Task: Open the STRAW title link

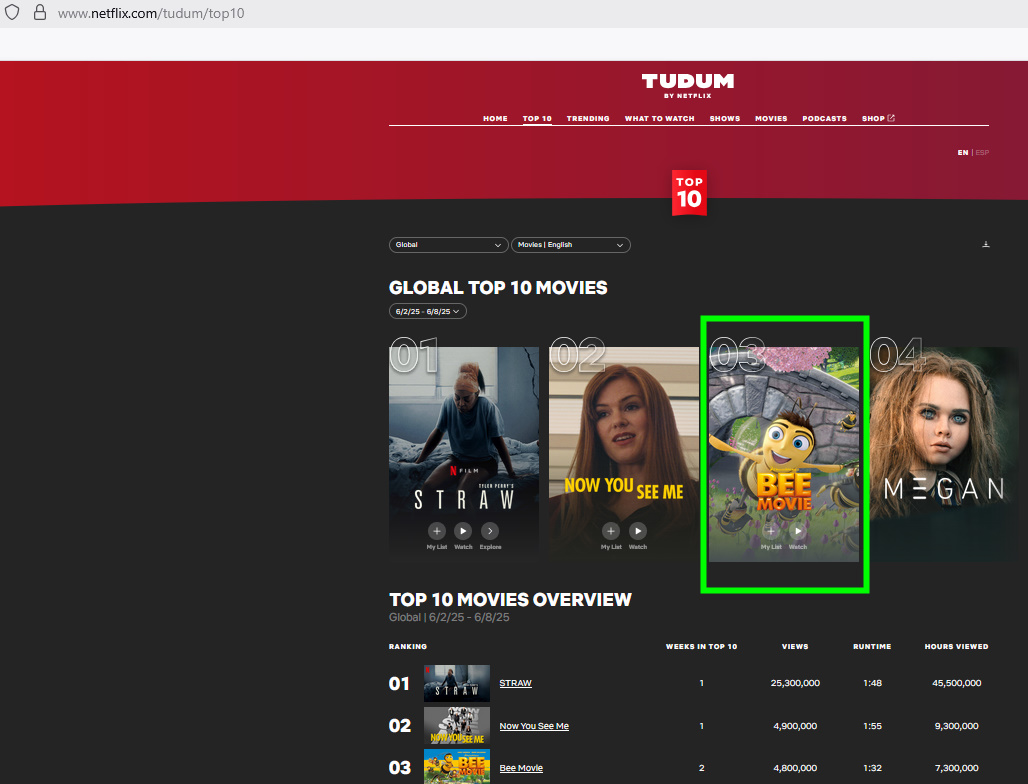Action: tap(515, 683)
